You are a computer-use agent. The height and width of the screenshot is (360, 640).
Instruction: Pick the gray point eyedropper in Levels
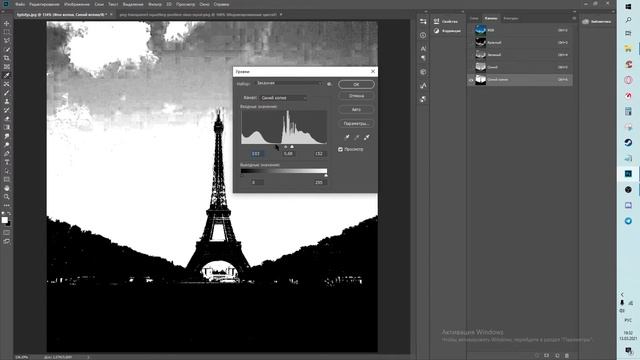click(x=357, y=137)
